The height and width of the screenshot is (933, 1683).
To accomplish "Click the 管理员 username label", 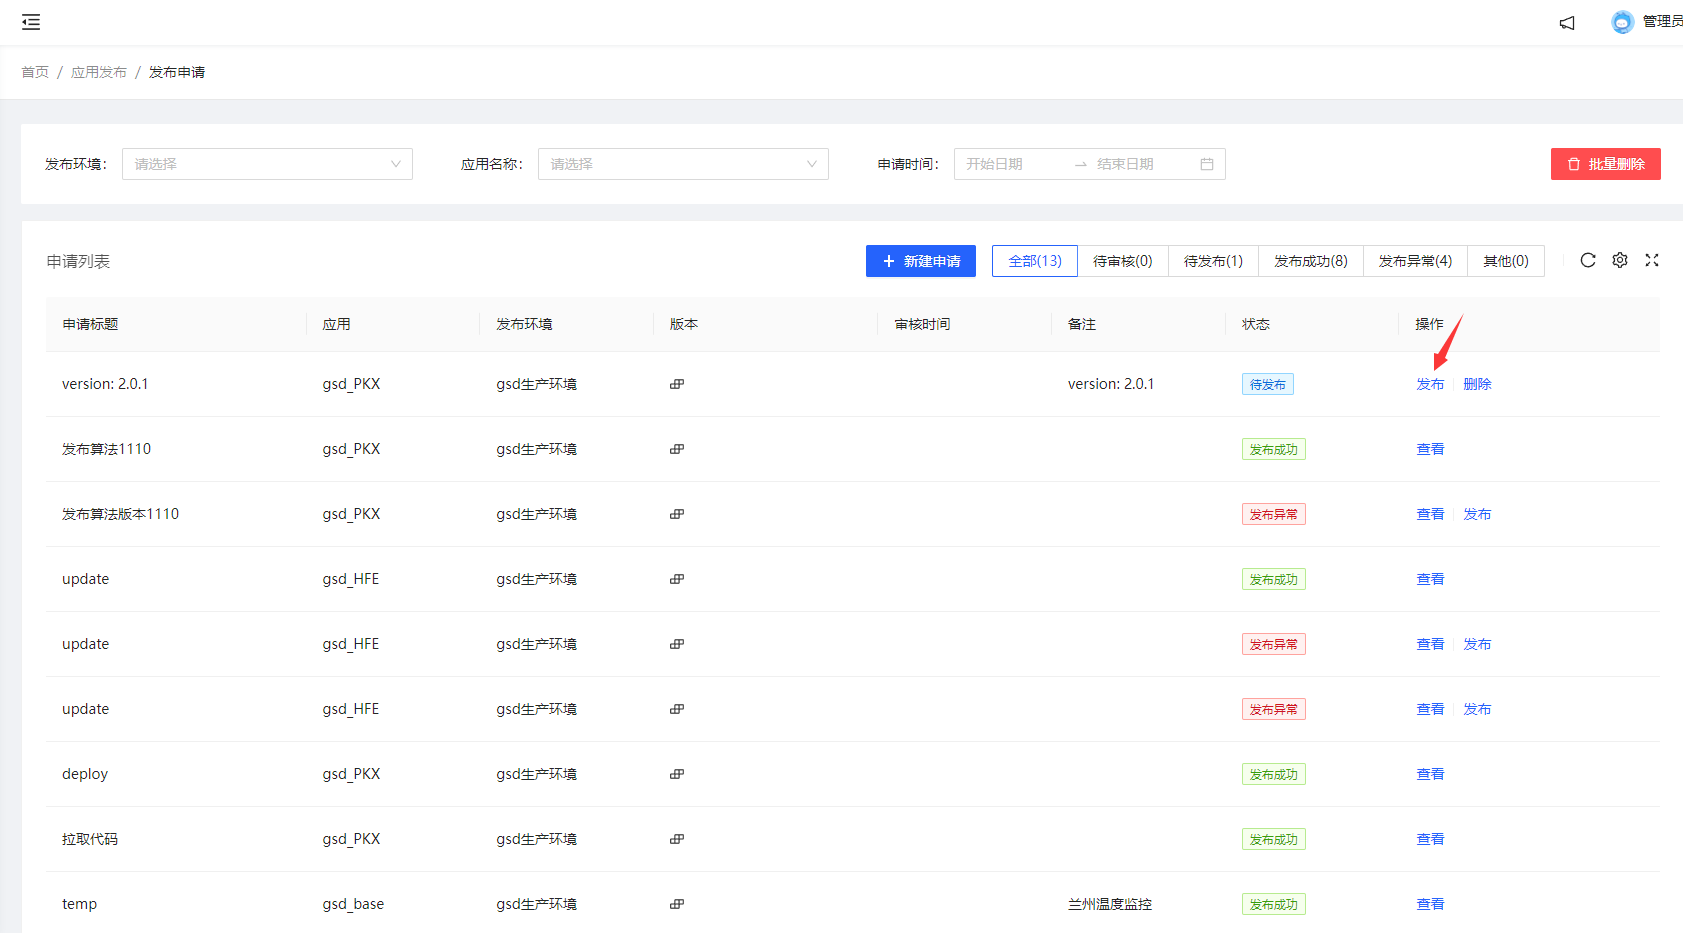I will point(1662,21).
